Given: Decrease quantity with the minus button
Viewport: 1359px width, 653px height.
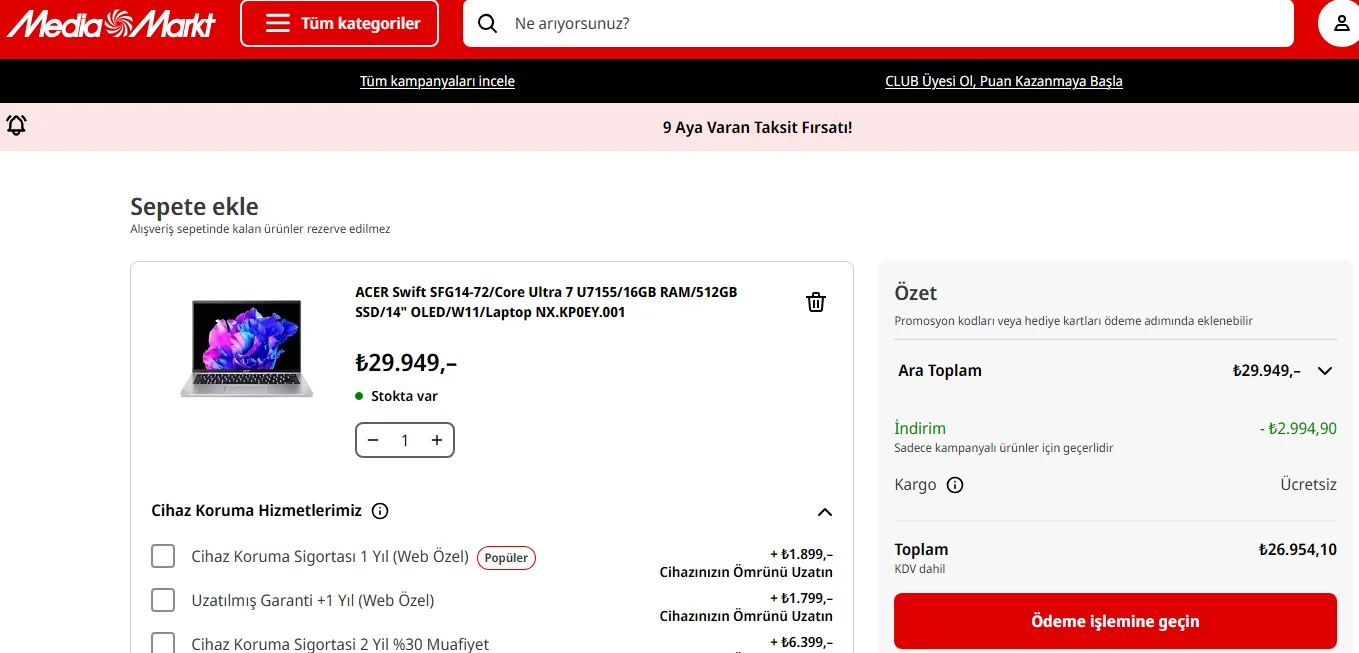Looking at the screenshot, I should pyautogui.click(x=373, y=440).
